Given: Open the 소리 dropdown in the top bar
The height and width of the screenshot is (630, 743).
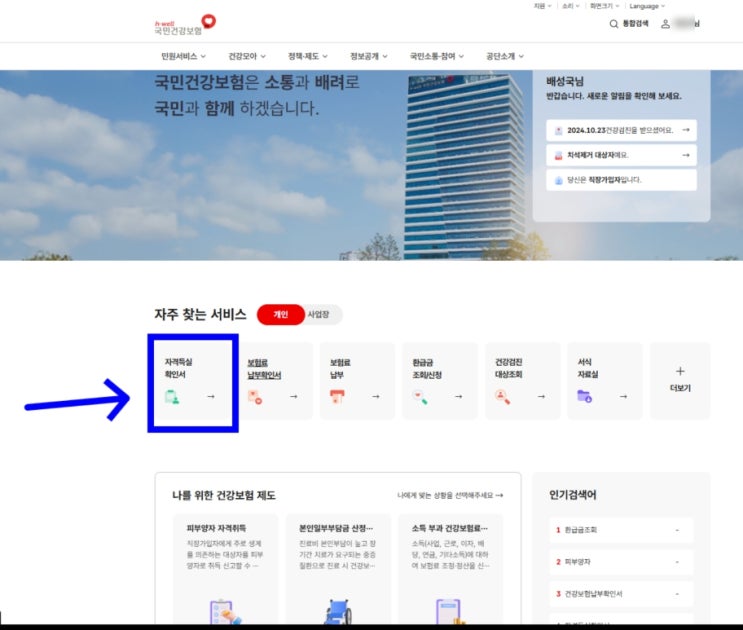Looking at the screenshot, I should click(x=571, y=6).
